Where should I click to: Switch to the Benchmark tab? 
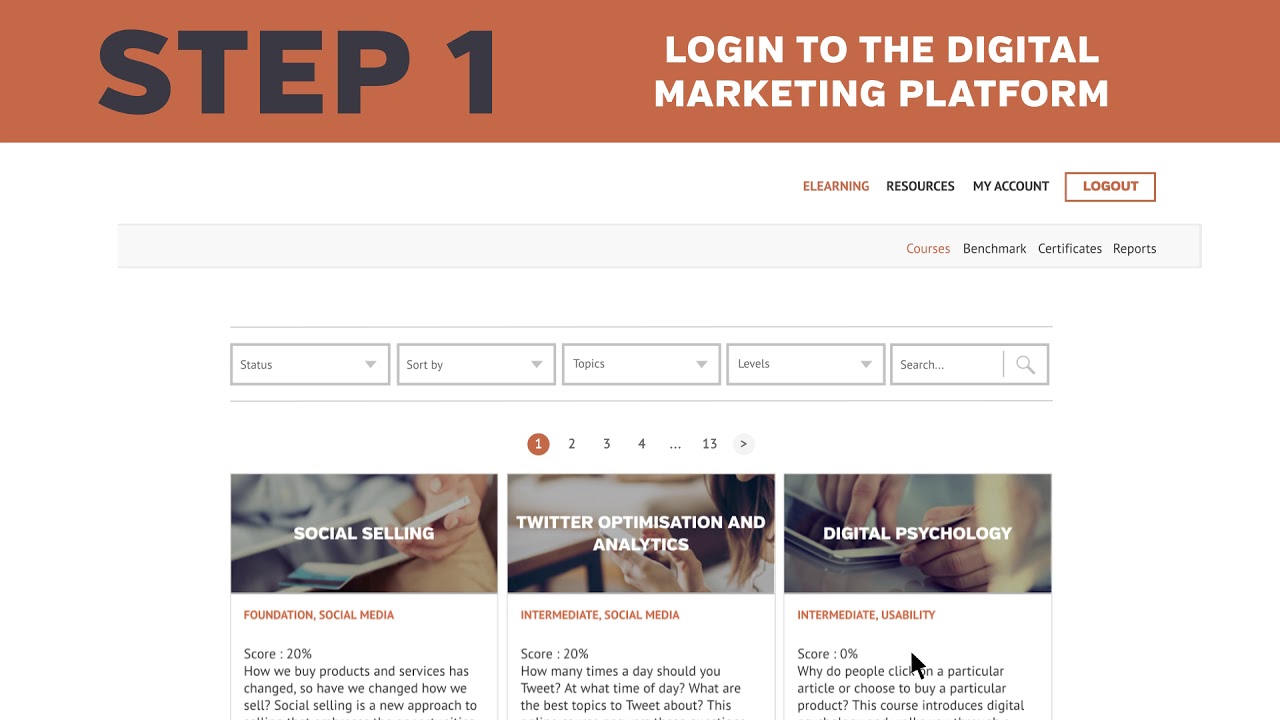pos(994,249)
